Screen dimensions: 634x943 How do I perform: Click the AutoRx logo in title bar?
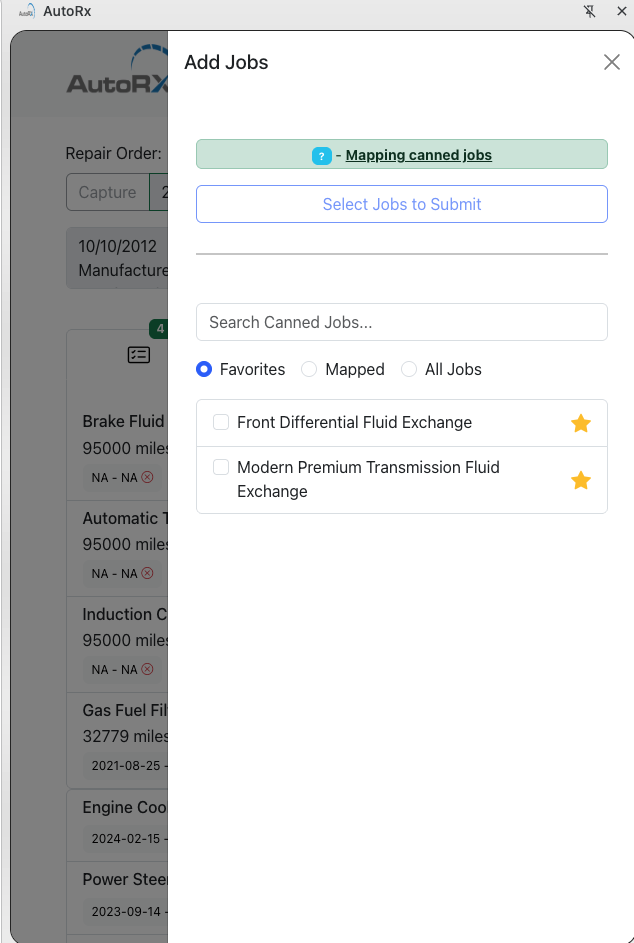27,11
